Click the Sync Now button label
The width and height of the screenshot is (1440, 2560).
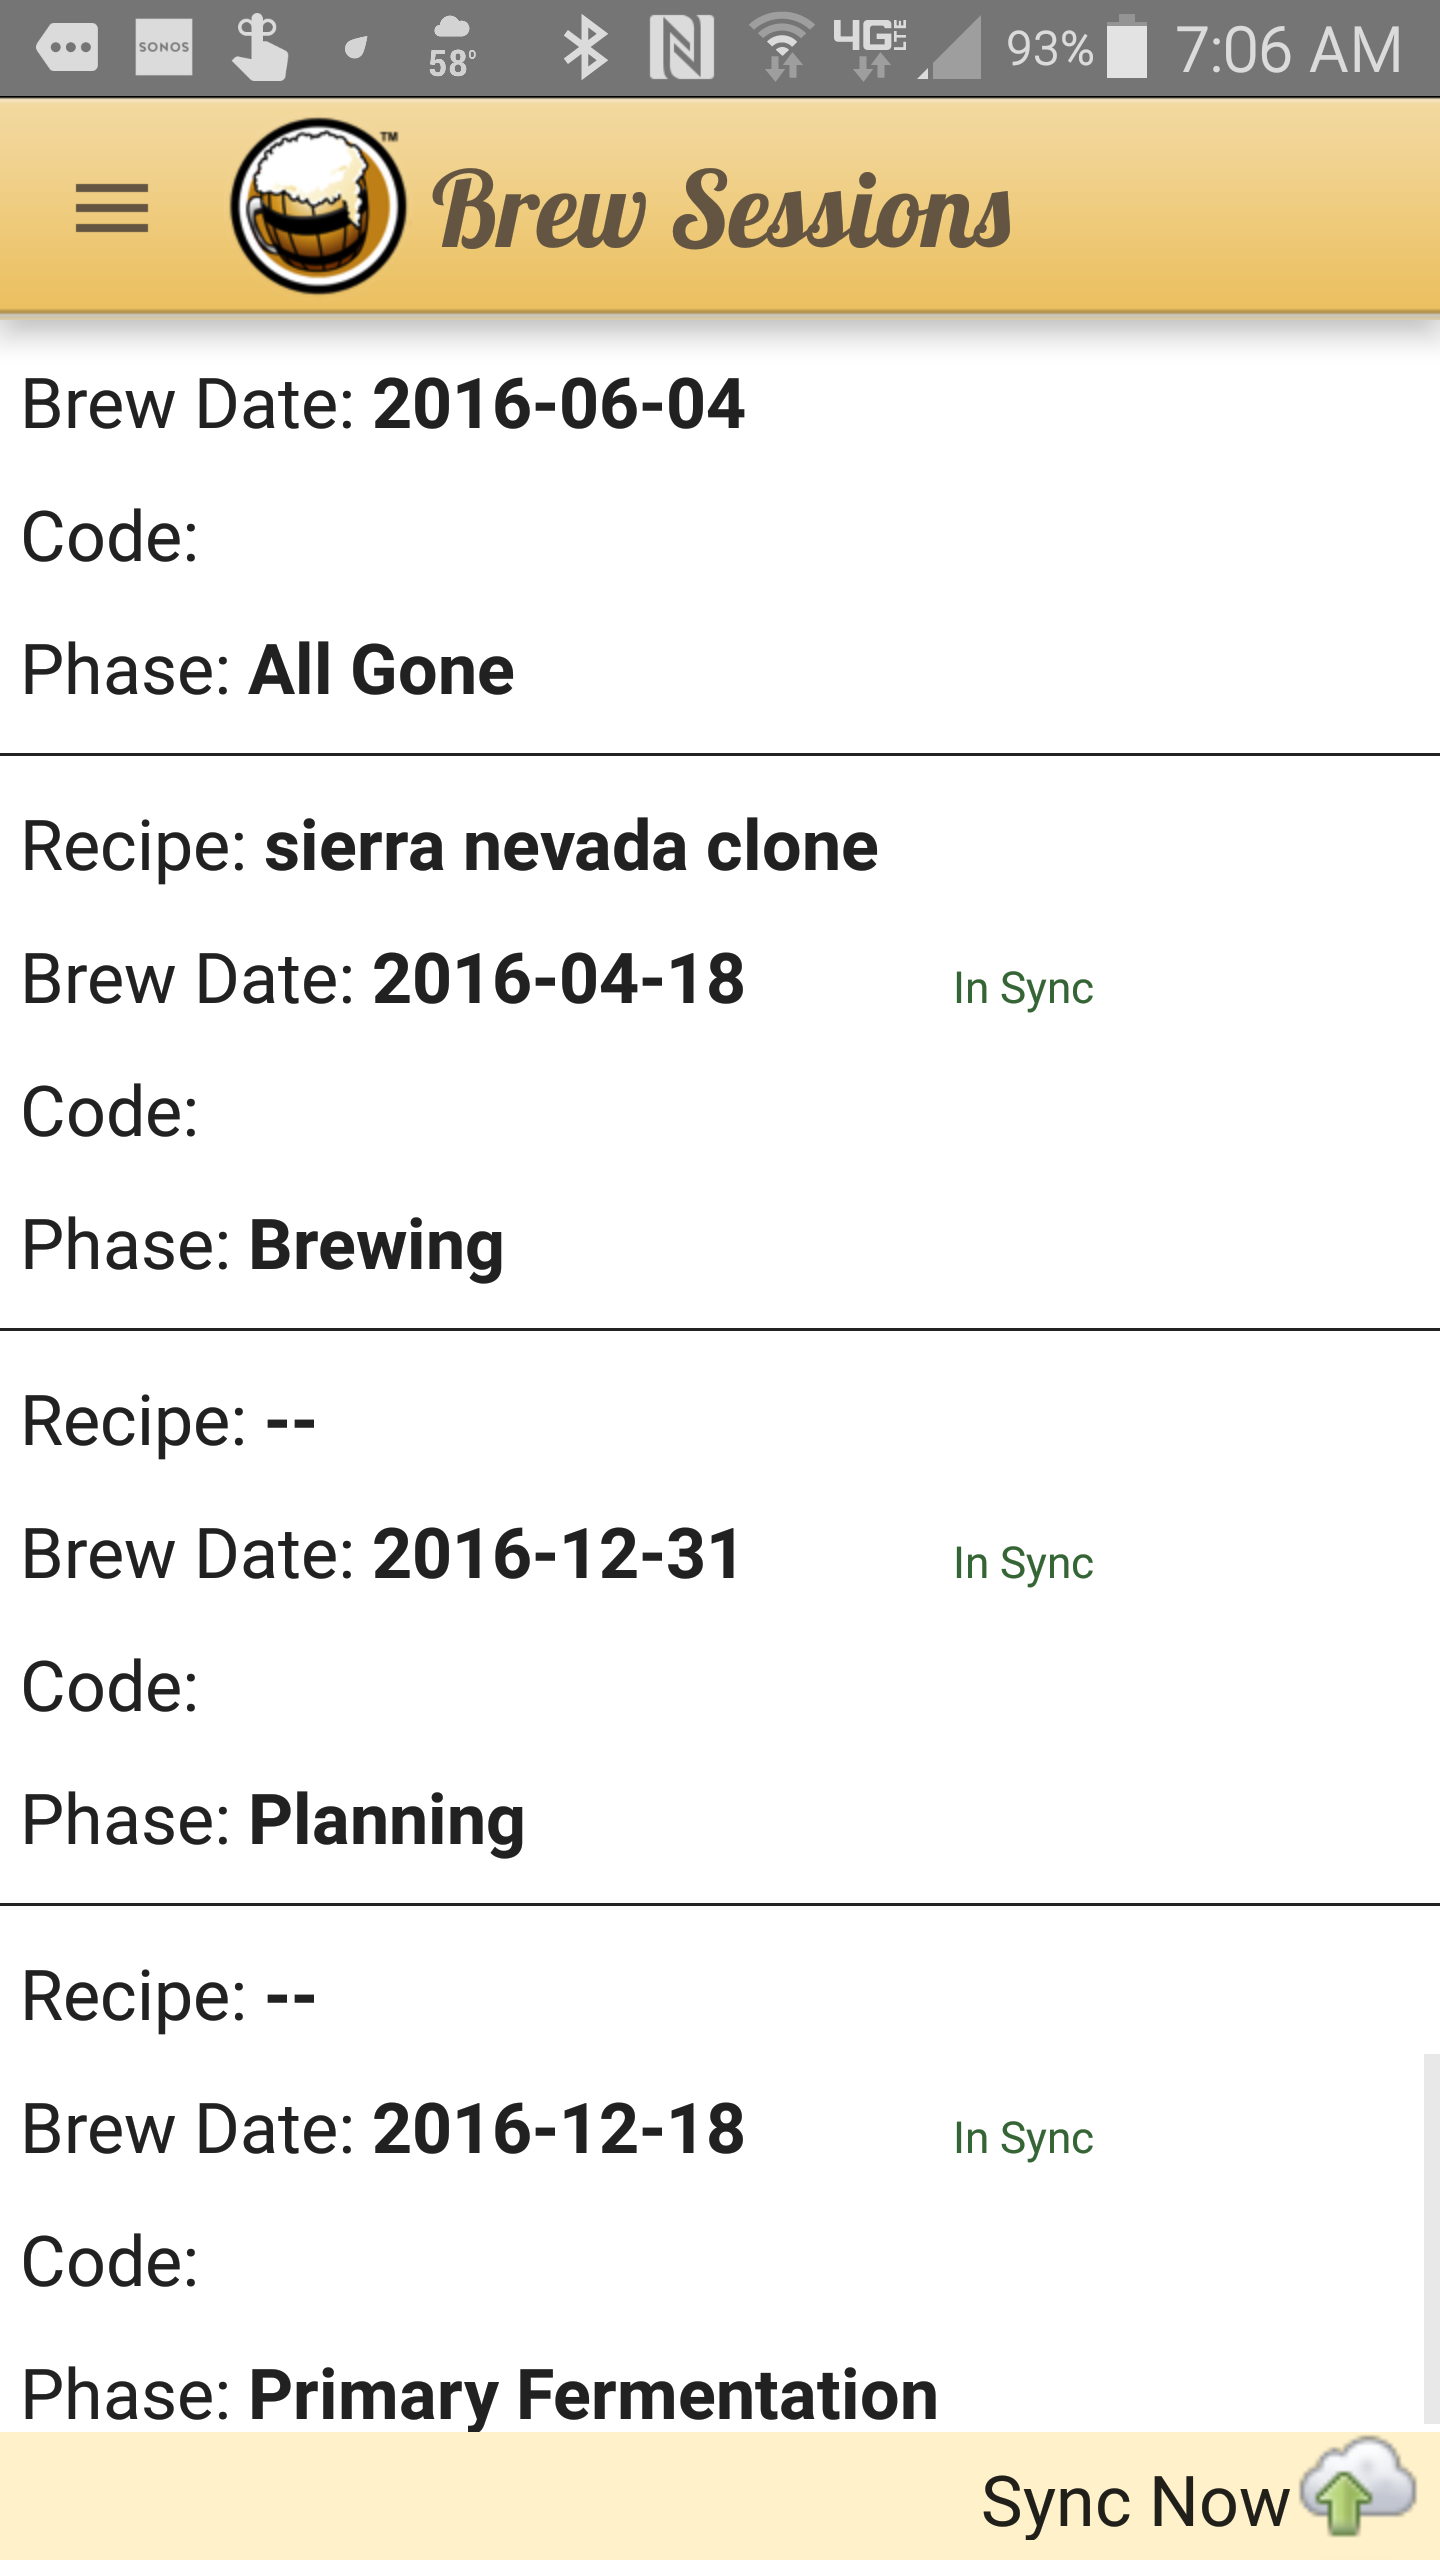click(1135, 2502)
